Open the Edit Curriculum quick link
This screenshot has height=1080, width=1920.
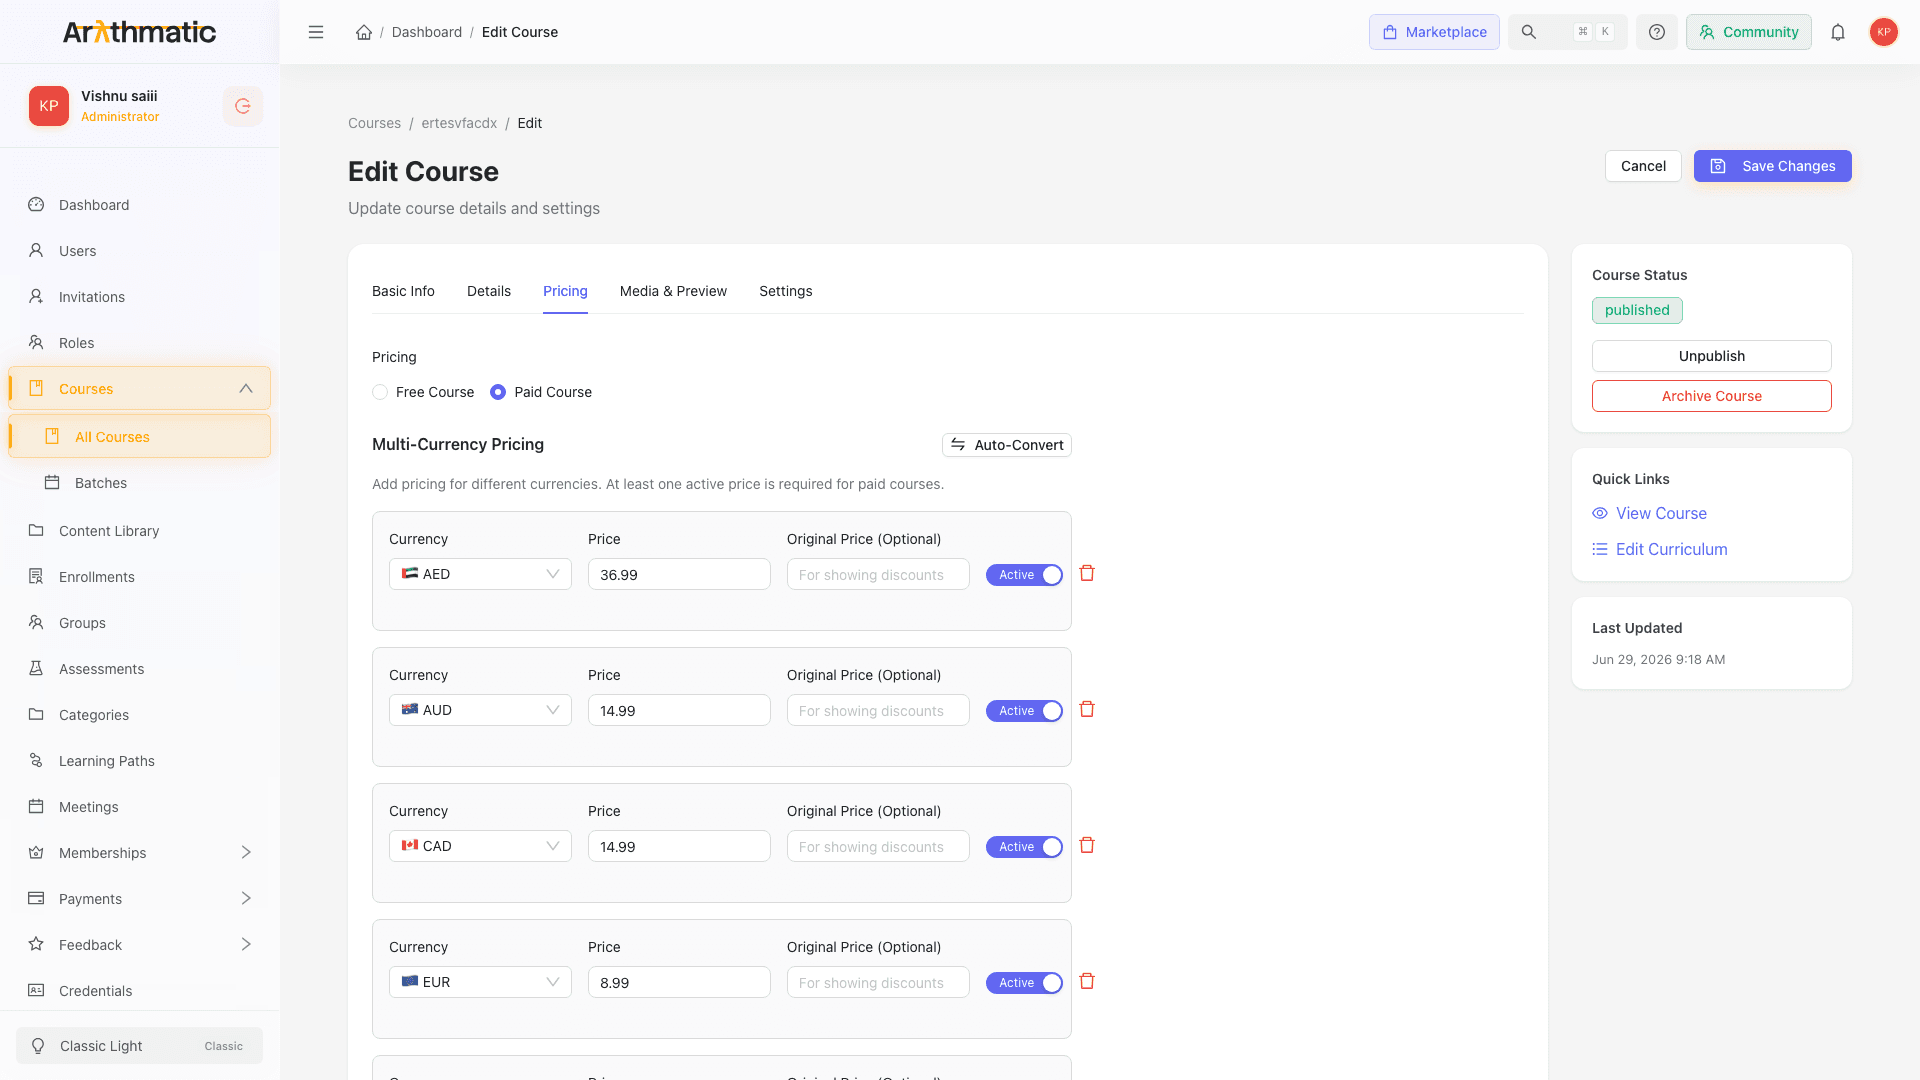[x=1660, y=549]
